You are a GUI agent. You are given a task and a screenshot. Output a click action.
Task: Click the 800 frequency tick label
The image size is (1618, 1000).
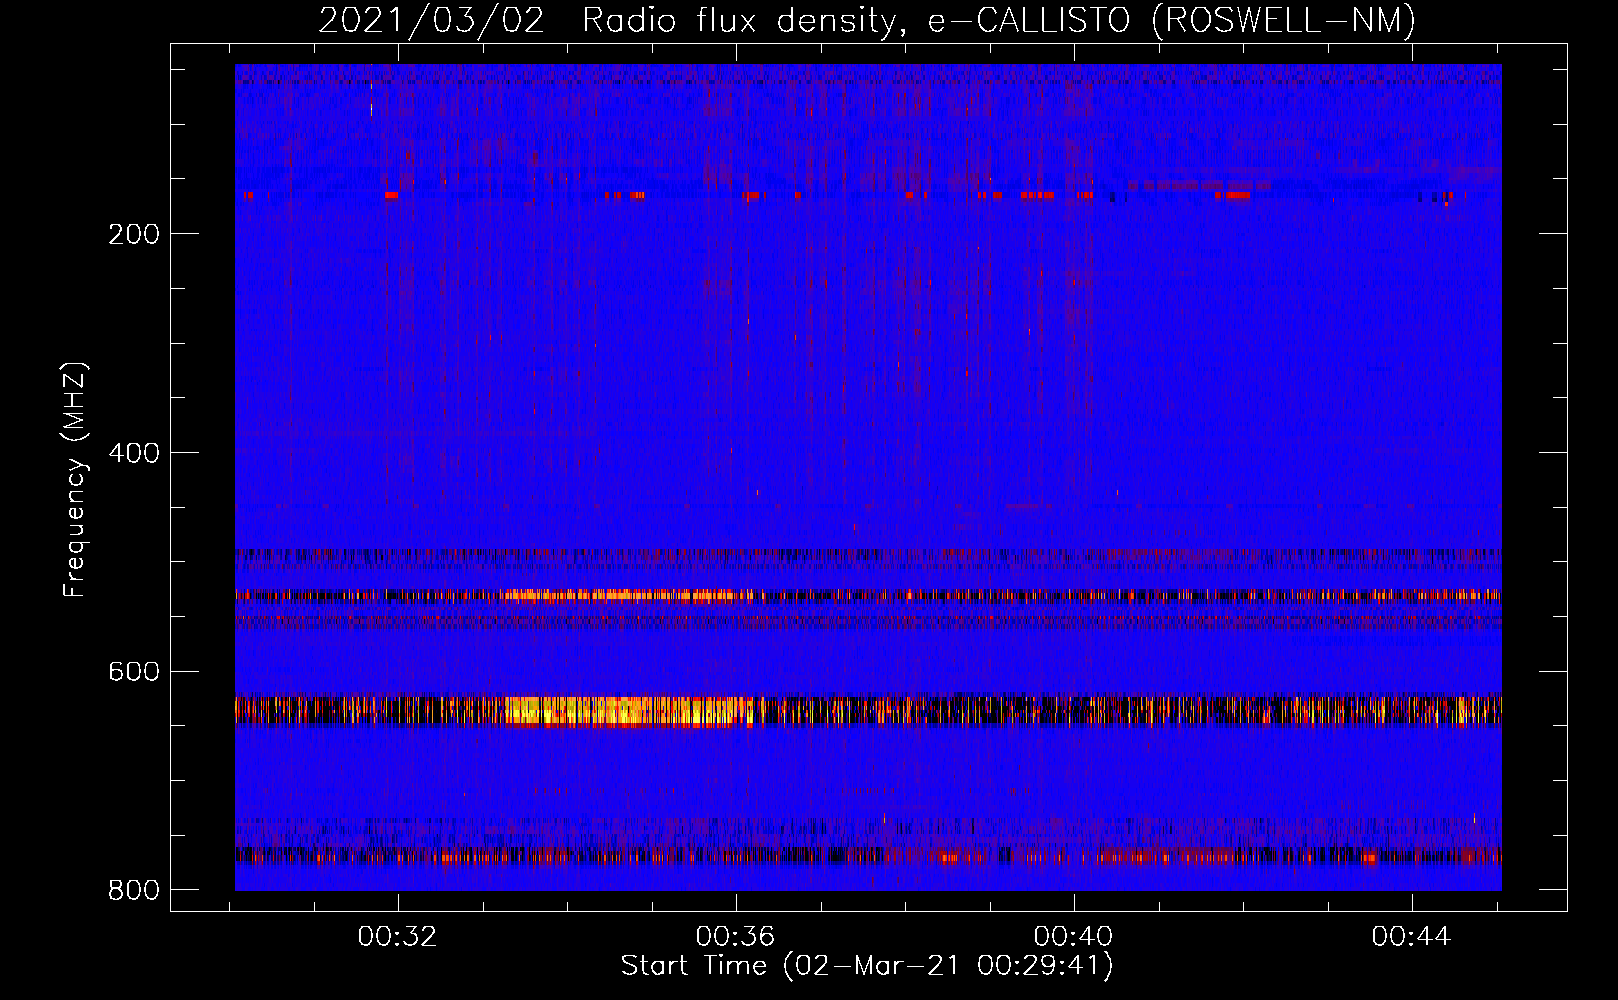click(134, 890)
